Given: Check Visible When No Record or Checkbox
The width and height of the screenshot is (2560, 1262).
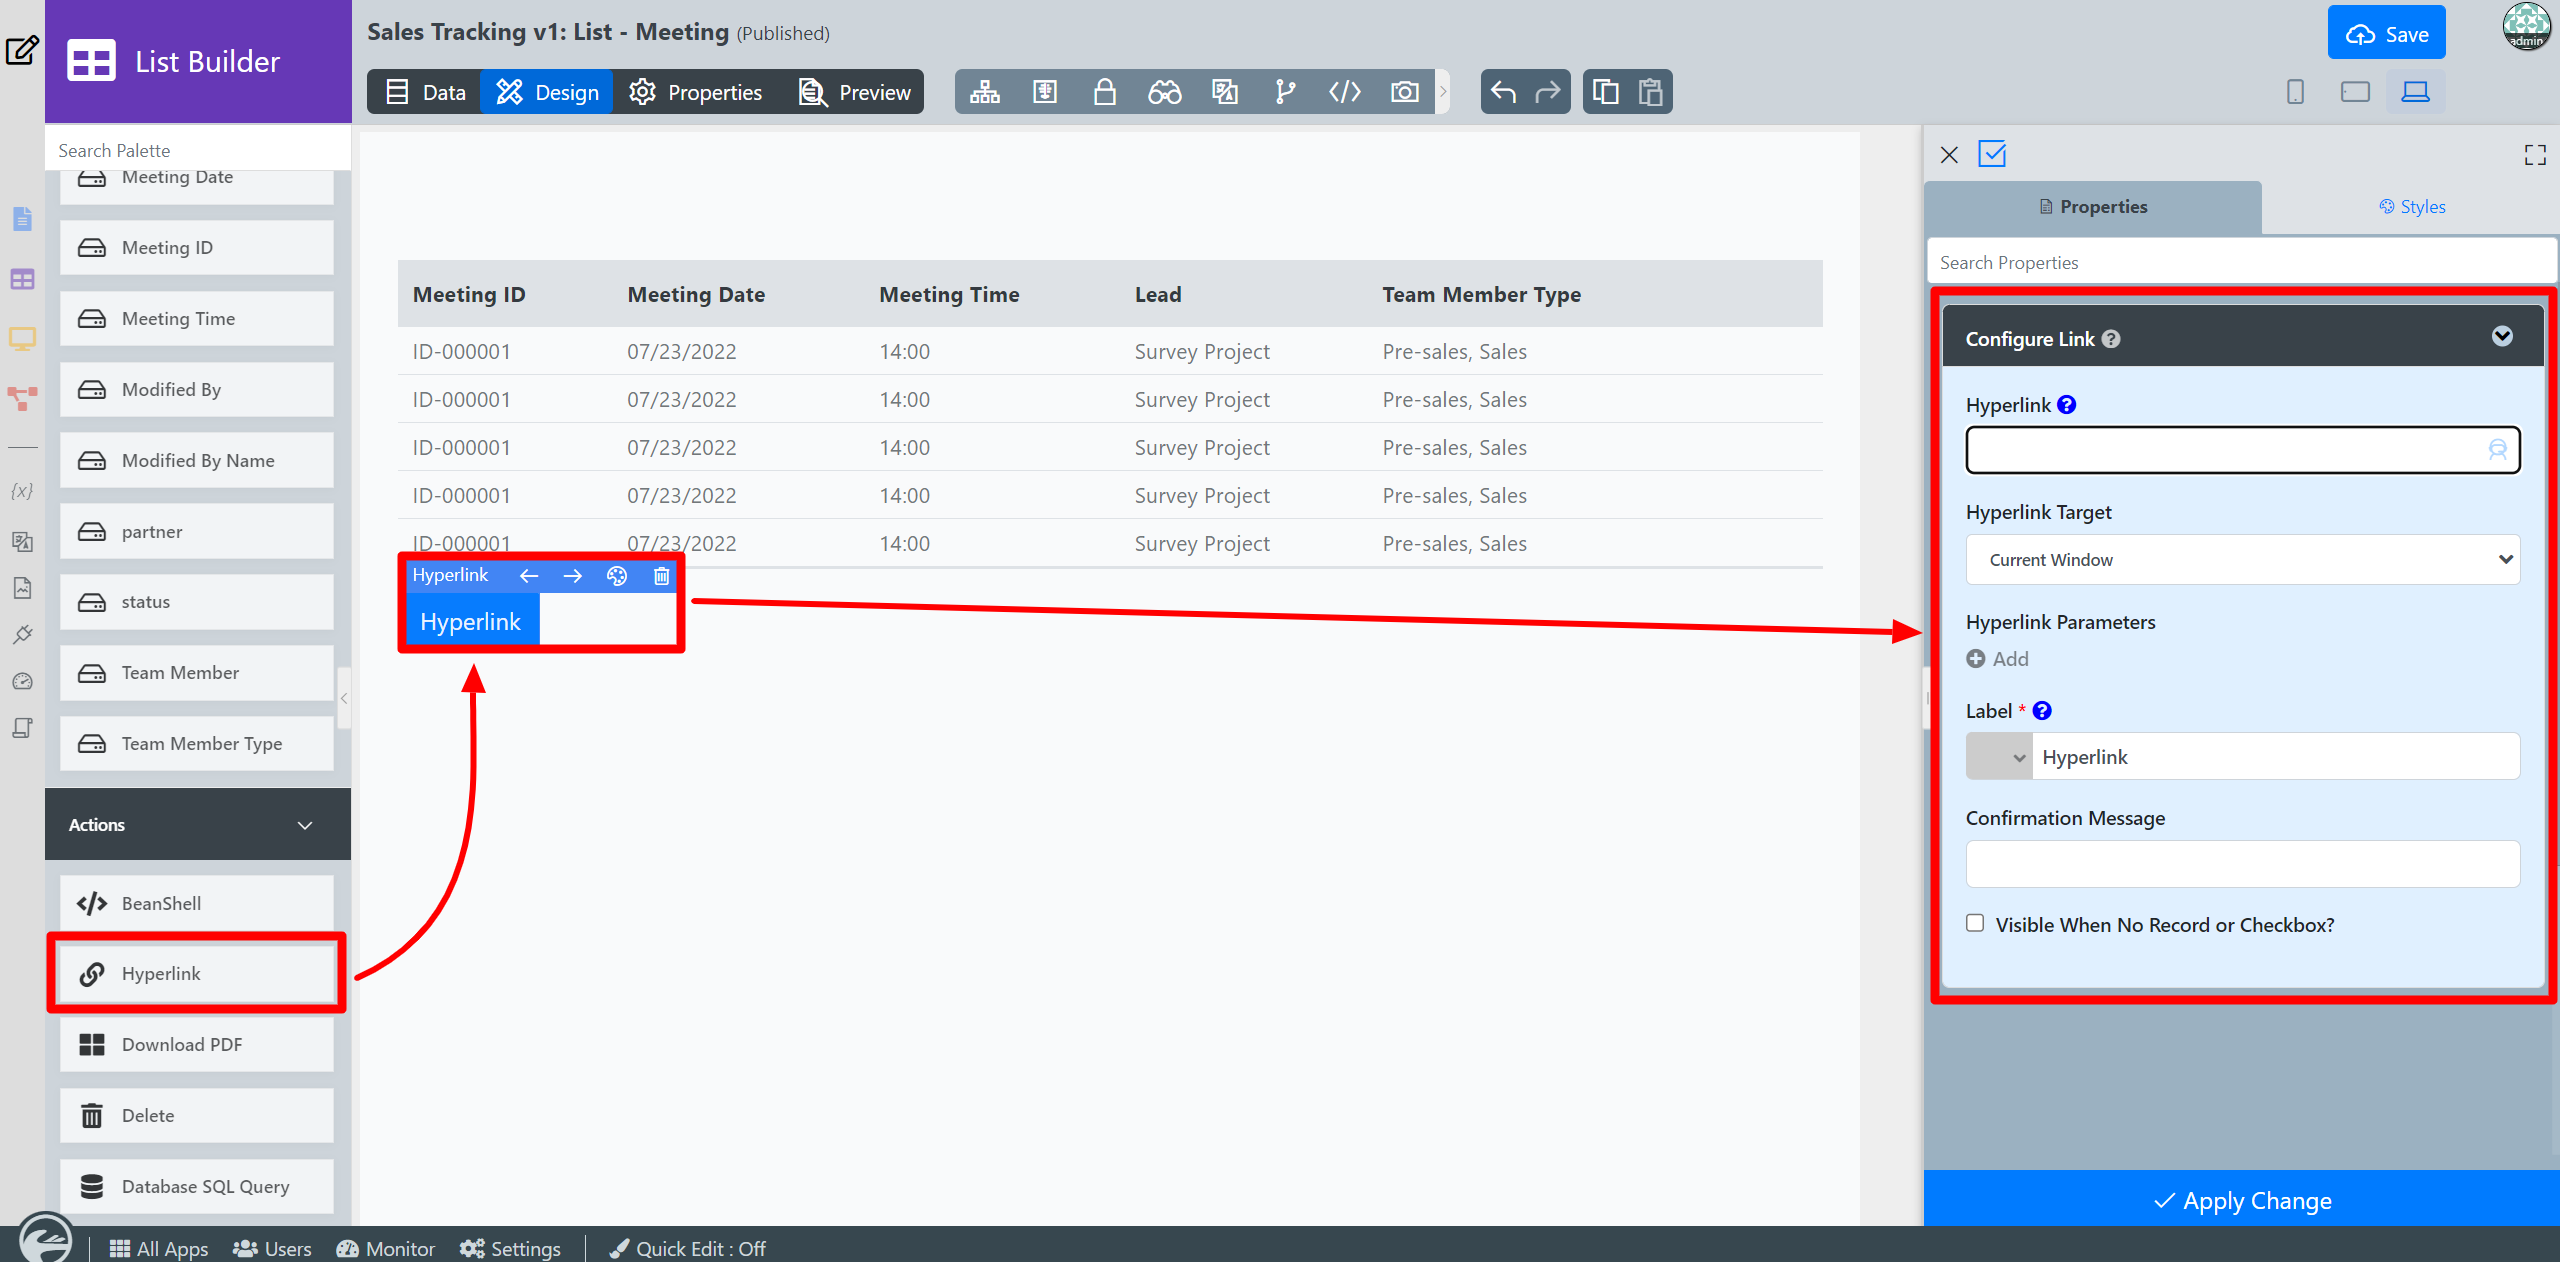Looking at the screenshot, I should click(x=1975, y=923).
